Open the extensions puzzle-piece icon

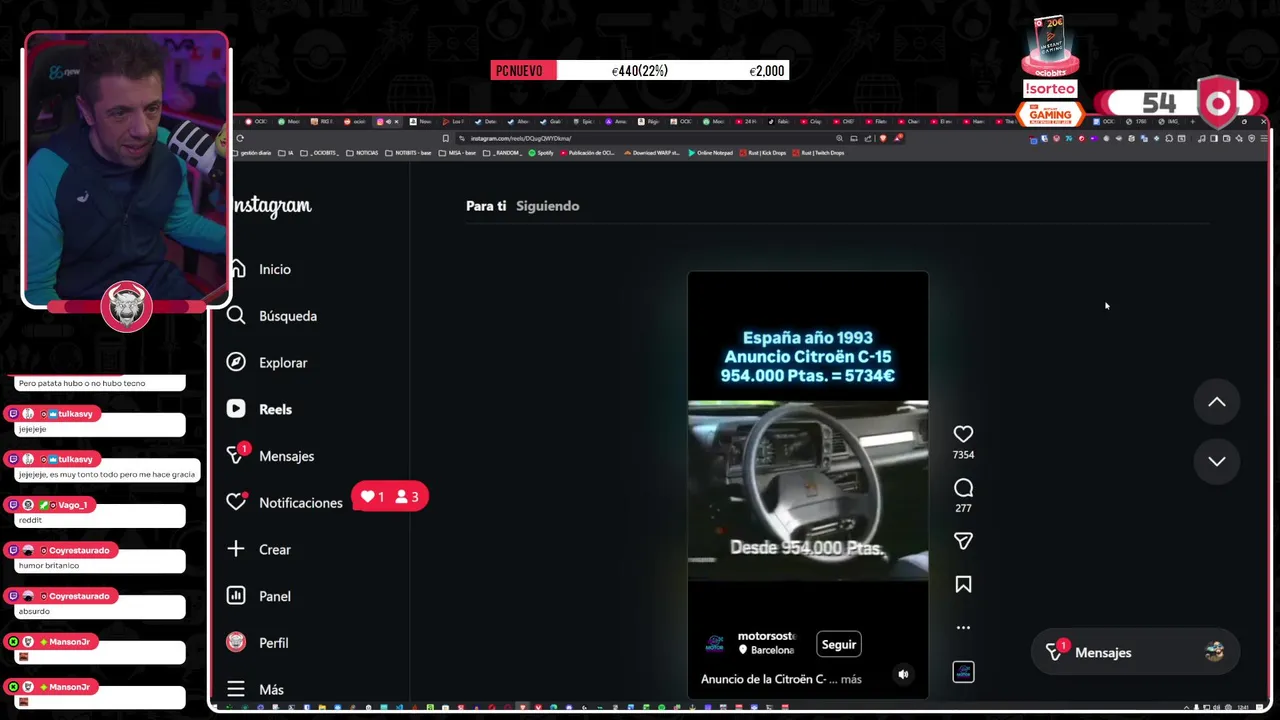tap(1169, 138)
